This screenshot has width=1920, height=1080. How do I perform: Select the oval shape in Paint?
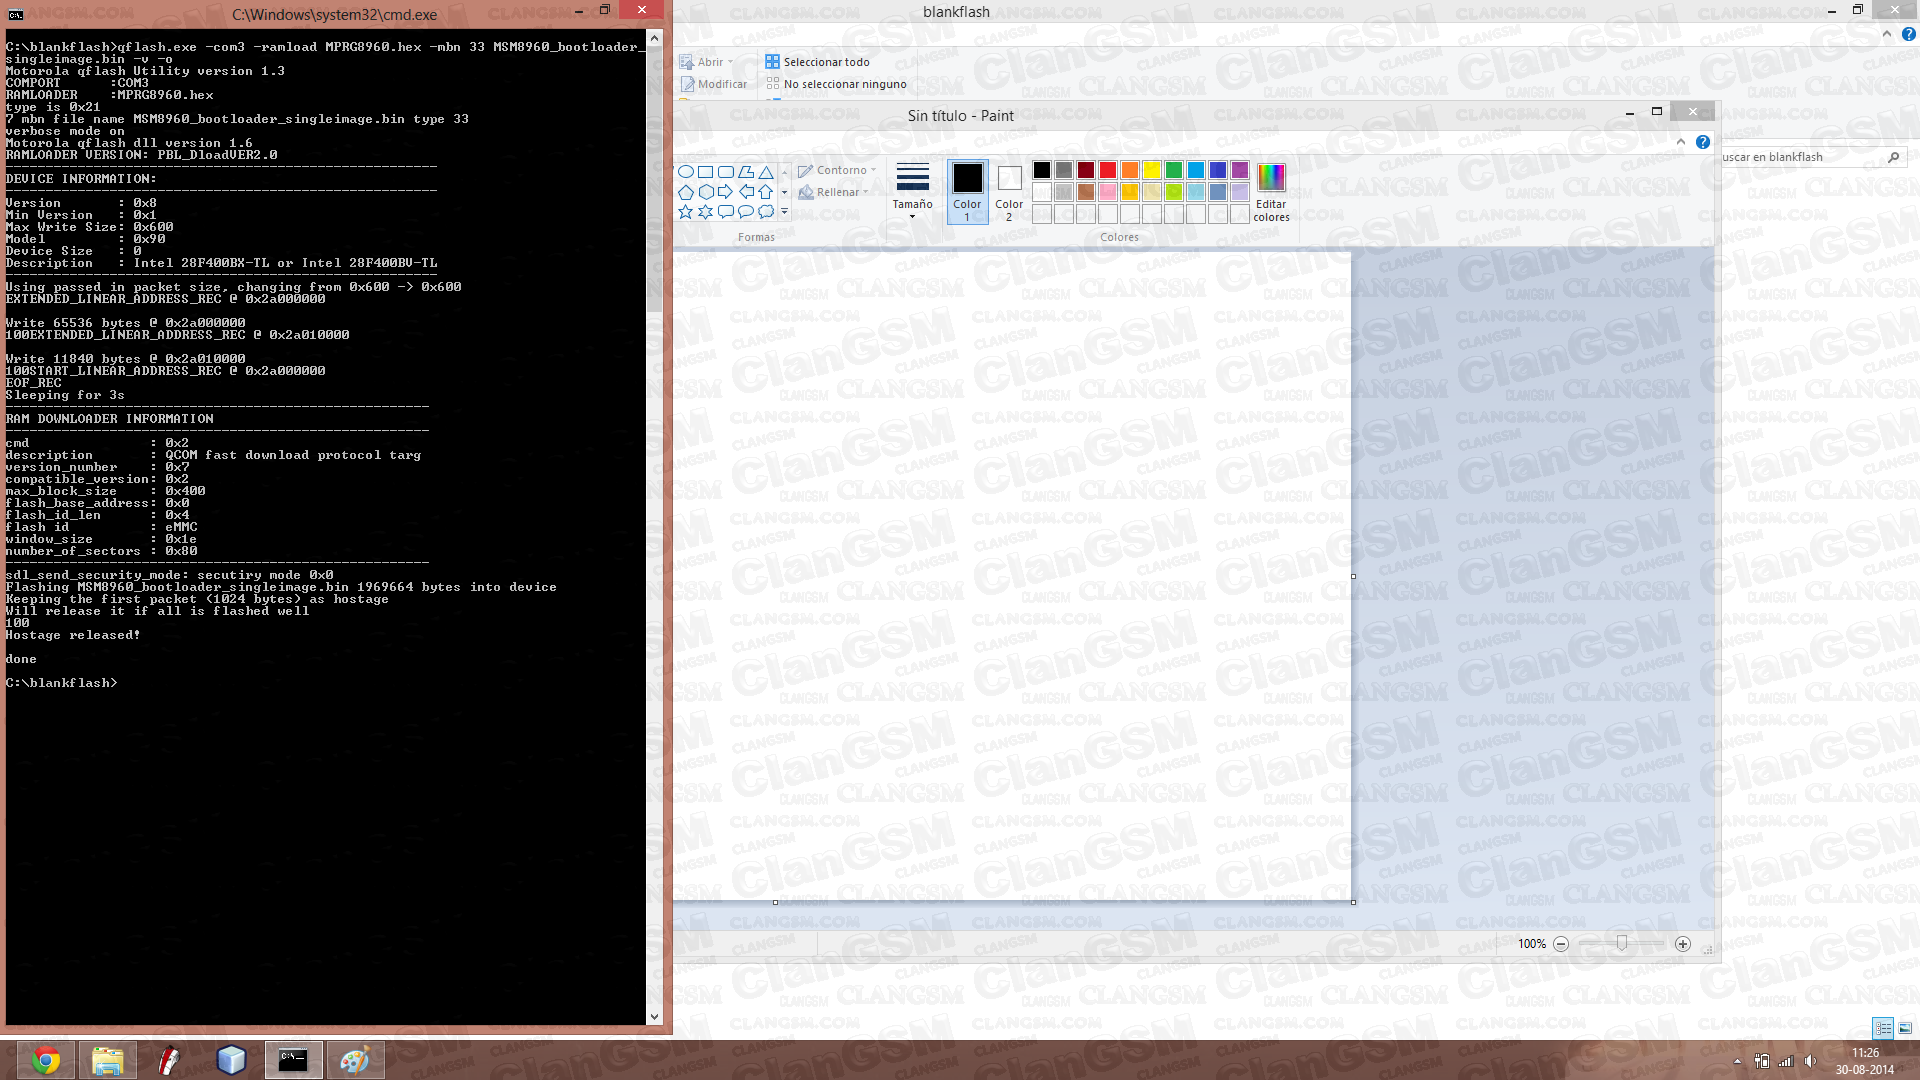coord(686,172)
